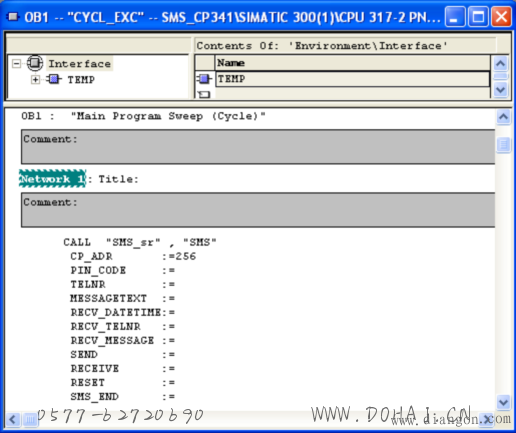Select the TEMP cell in the Name column
This screenshot has width=516, height=433.
(x=352, y=79)
